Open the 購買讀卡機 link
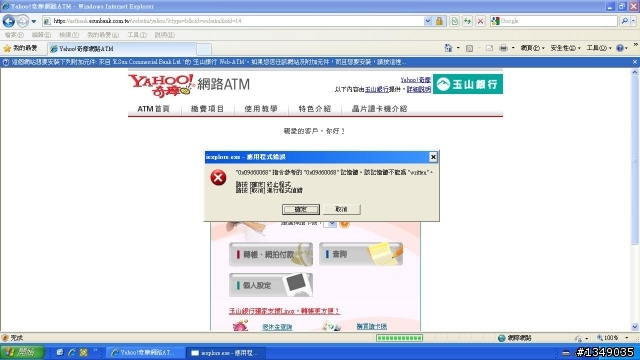 pyautogui.click(x=371, y=327)
